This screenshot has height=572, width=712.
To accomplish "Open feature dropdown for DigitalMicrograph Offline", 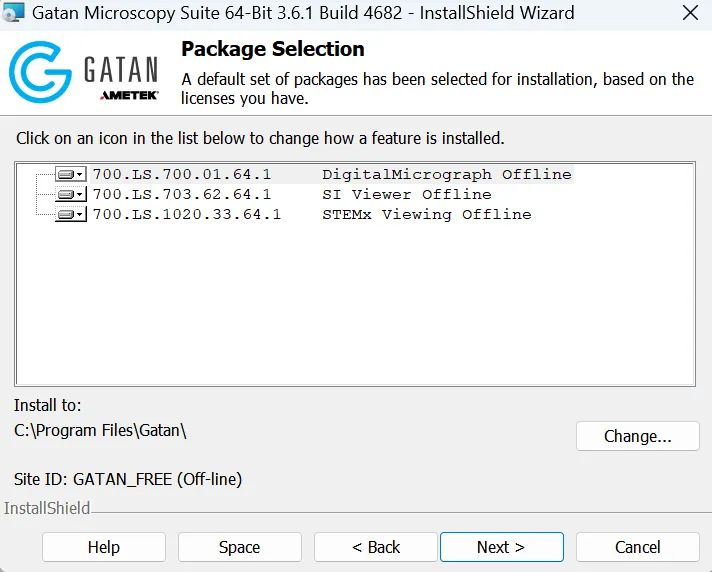I will click(x=71, y=174).
